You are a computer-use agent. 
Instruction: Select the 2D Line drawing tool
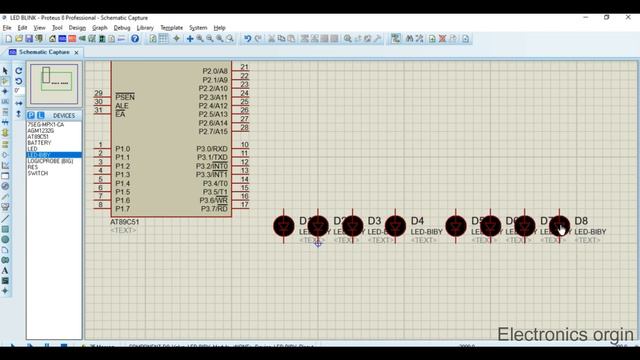(5, 219)
